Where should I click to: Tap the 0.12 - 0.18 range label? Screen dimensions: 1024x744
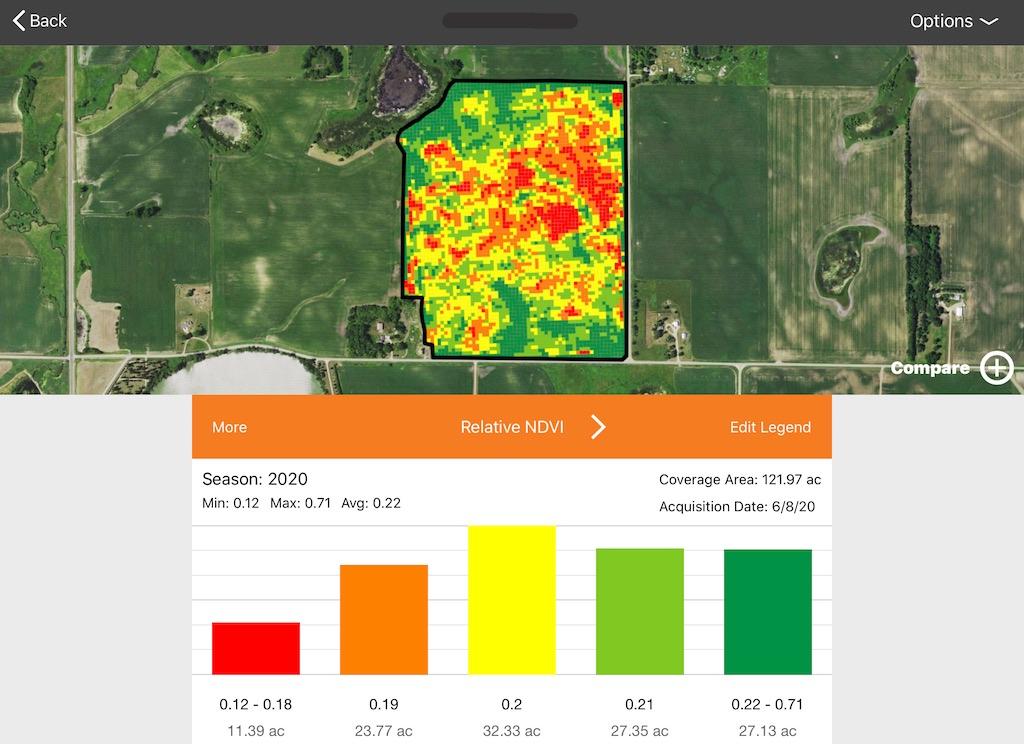256,704
